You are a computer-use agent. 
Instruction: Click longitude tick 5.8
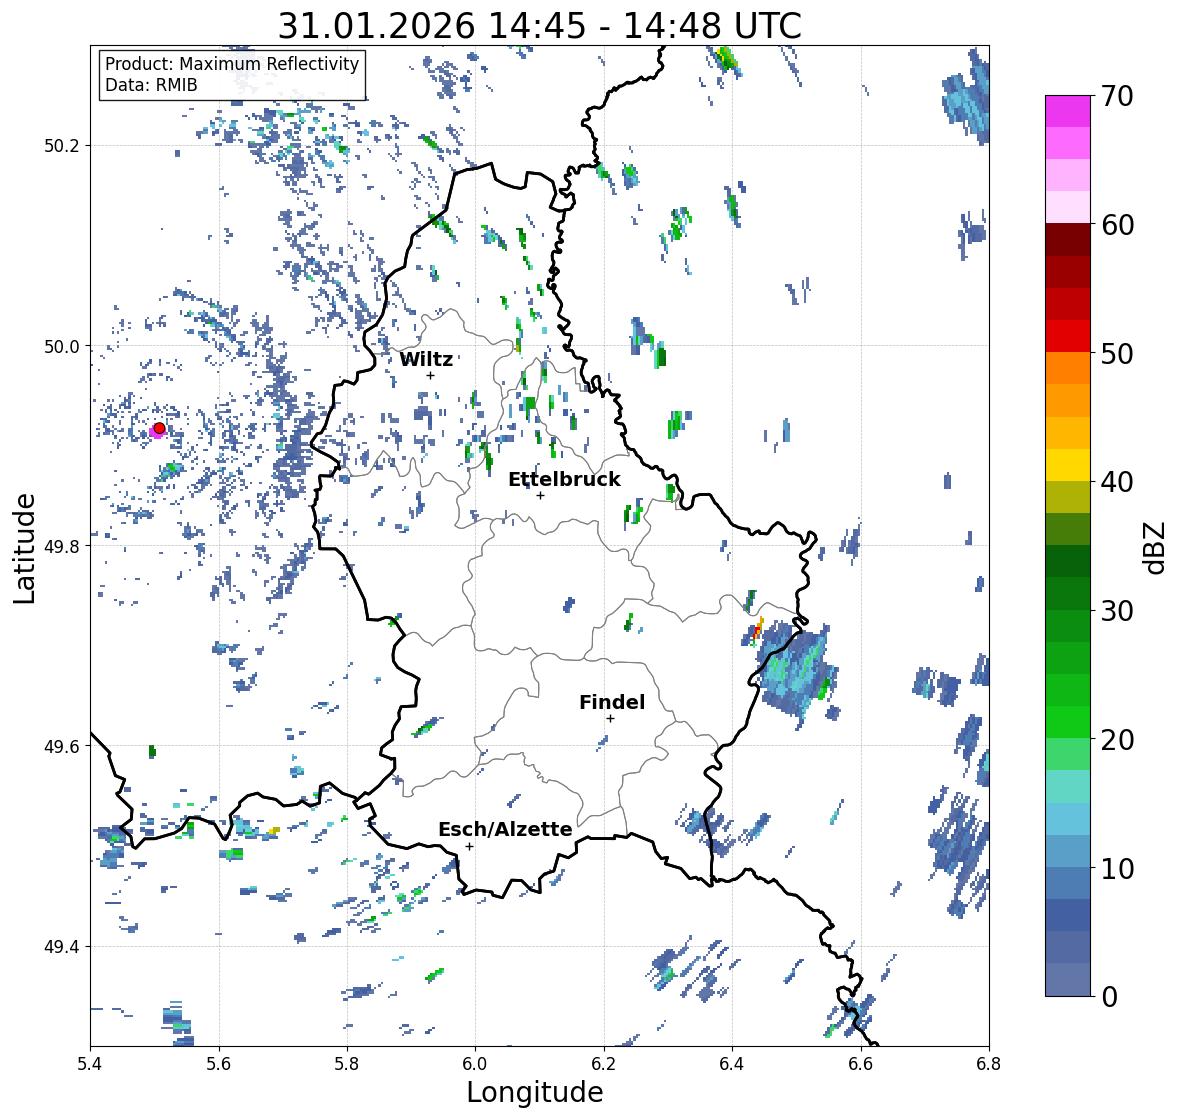tap(347, 1064)
